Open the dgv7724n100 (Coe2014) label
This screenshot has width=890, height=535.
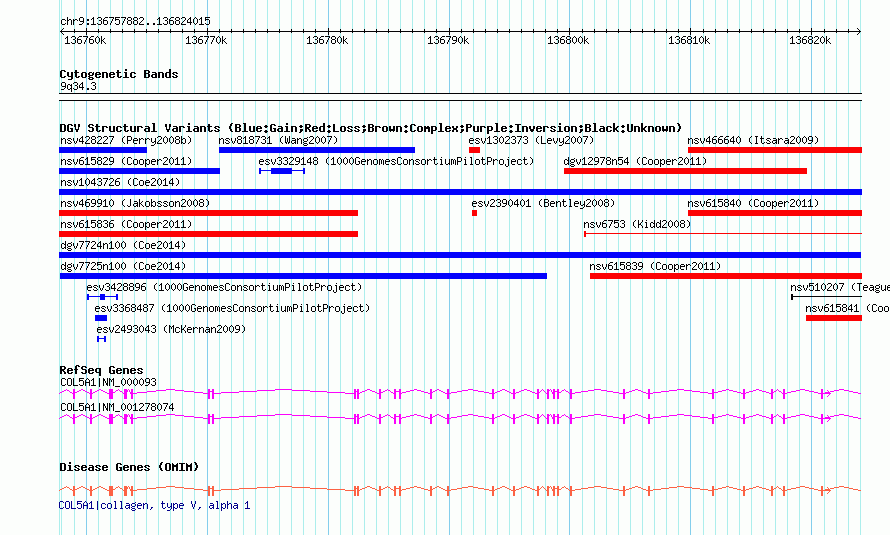tap(123, 245)
